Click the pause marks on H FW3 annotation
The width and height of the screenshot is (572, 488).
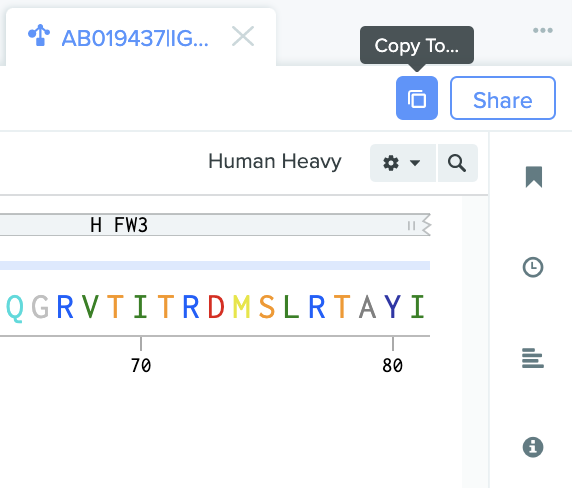tap(411, 226)
